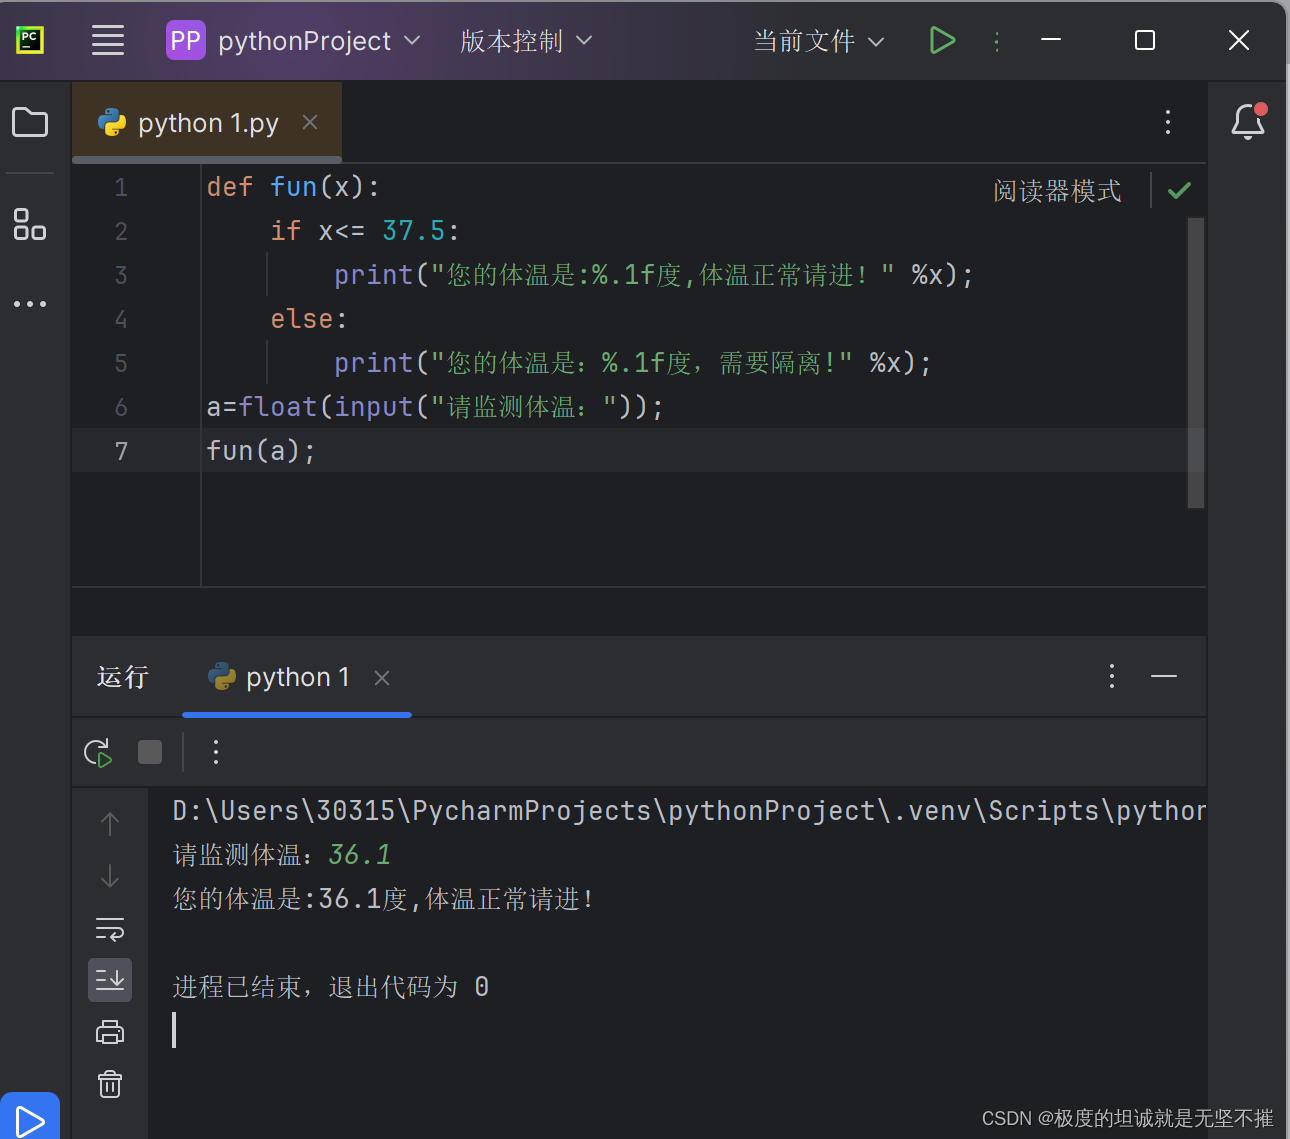Viewport: 1290px width, 1139px height.
Task: Click the '您的体温是:36.1度' output line
Action: 384,899
